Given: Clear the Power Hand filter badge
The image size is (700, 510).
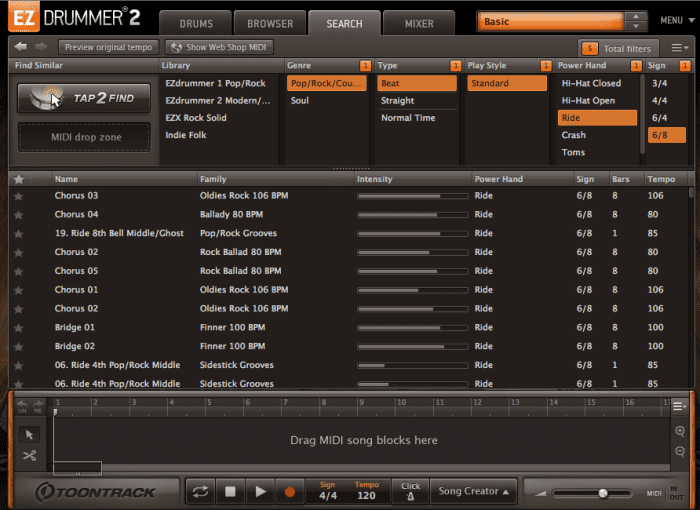Looking at the screenshot, I should [636, 66].
